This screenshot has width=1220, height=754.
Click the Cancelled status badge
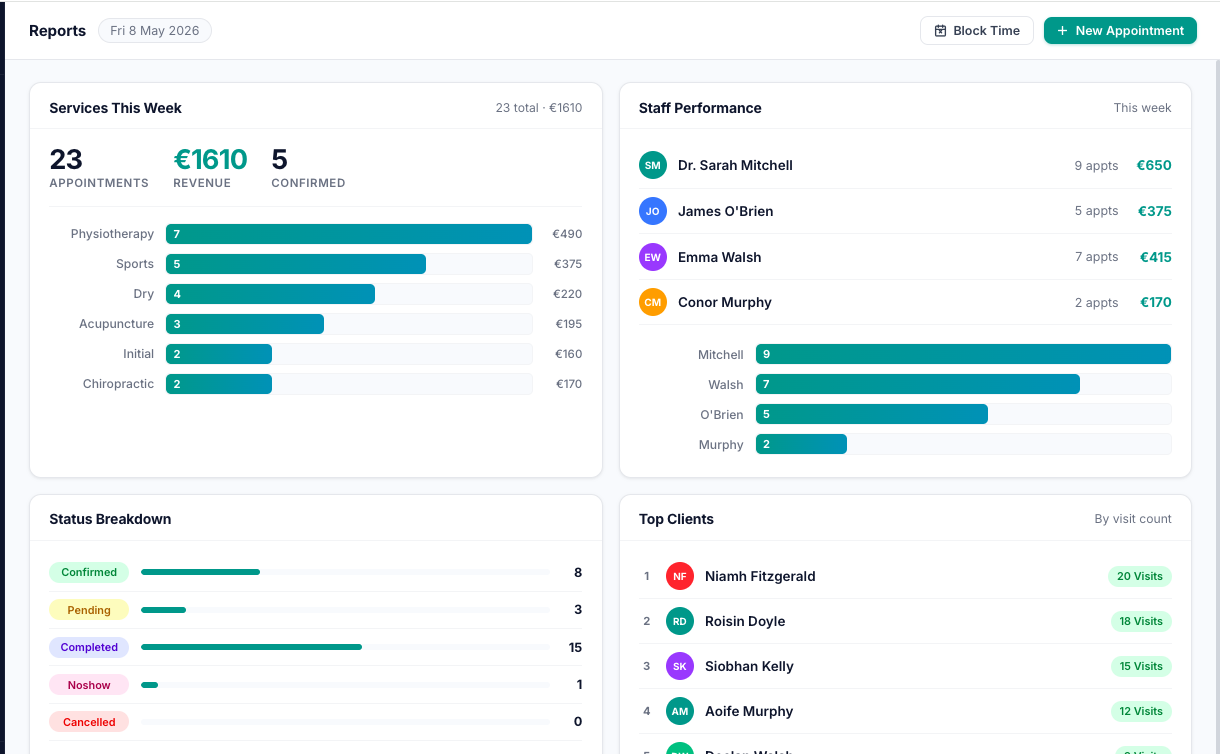89,722
